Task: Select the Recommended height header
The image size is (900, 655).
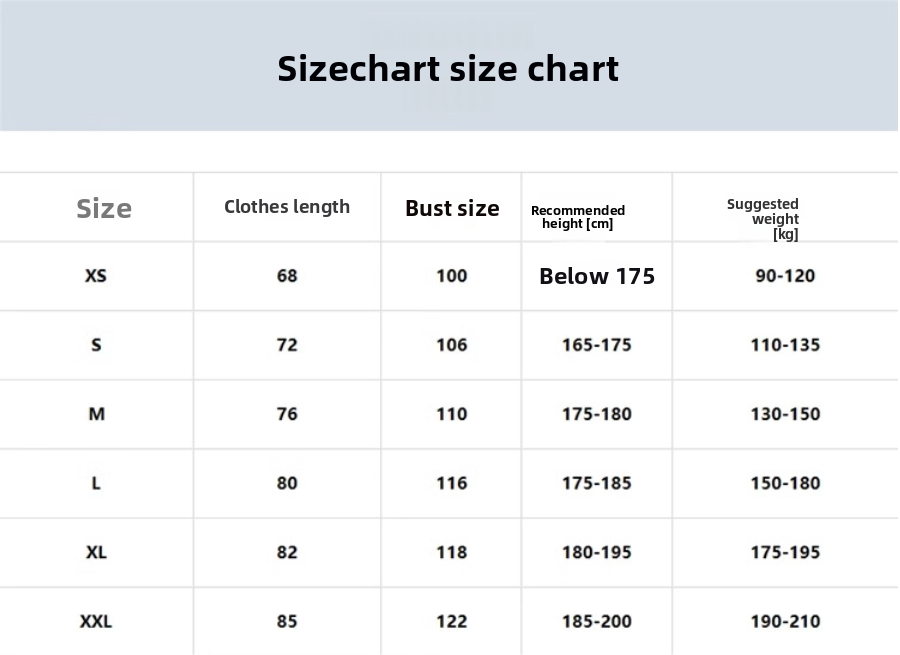Action: click(x=578, y=217)
